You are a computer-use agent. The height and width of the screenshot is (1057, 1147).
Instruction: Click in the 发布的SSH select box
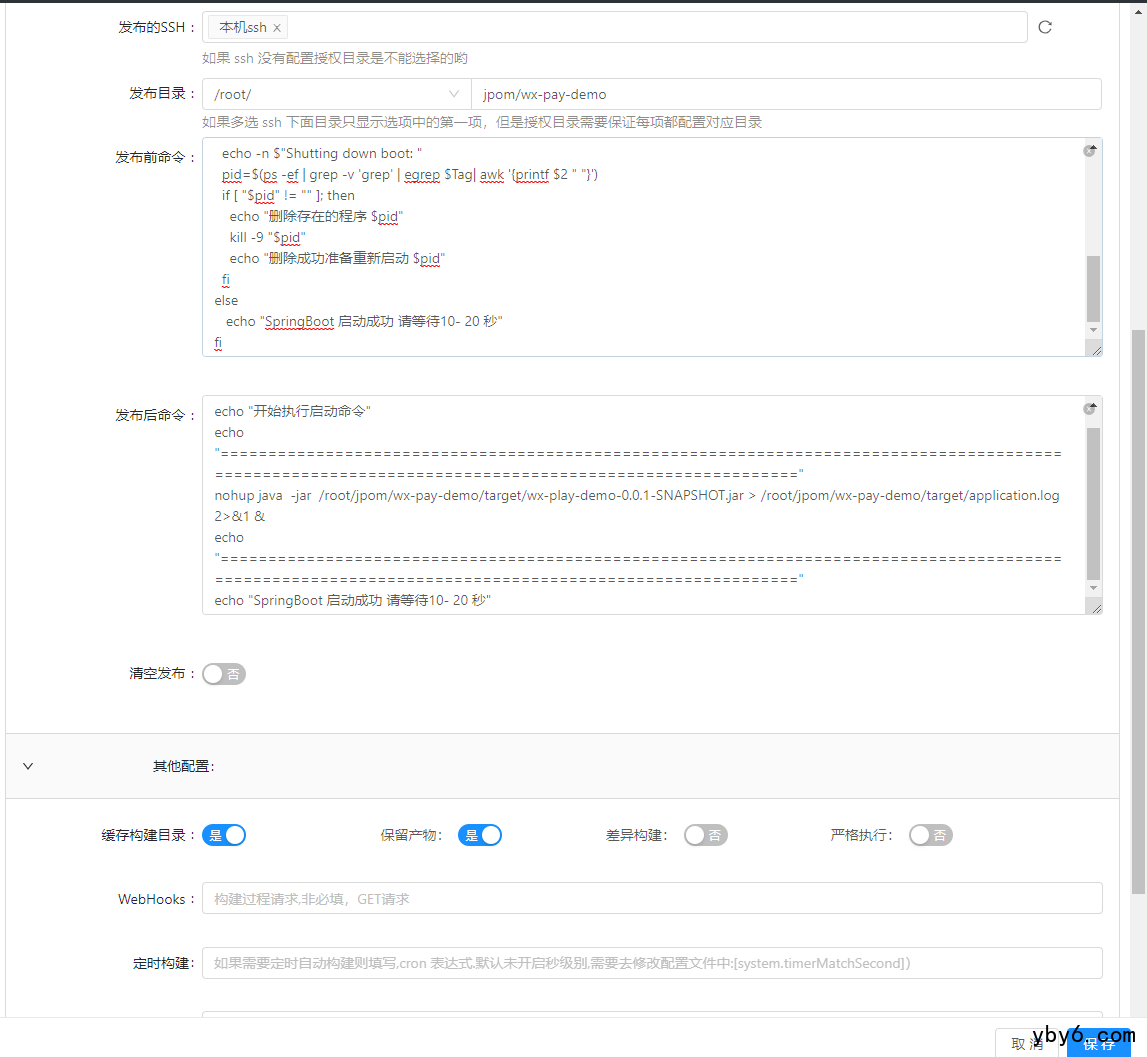click(614, 27)
